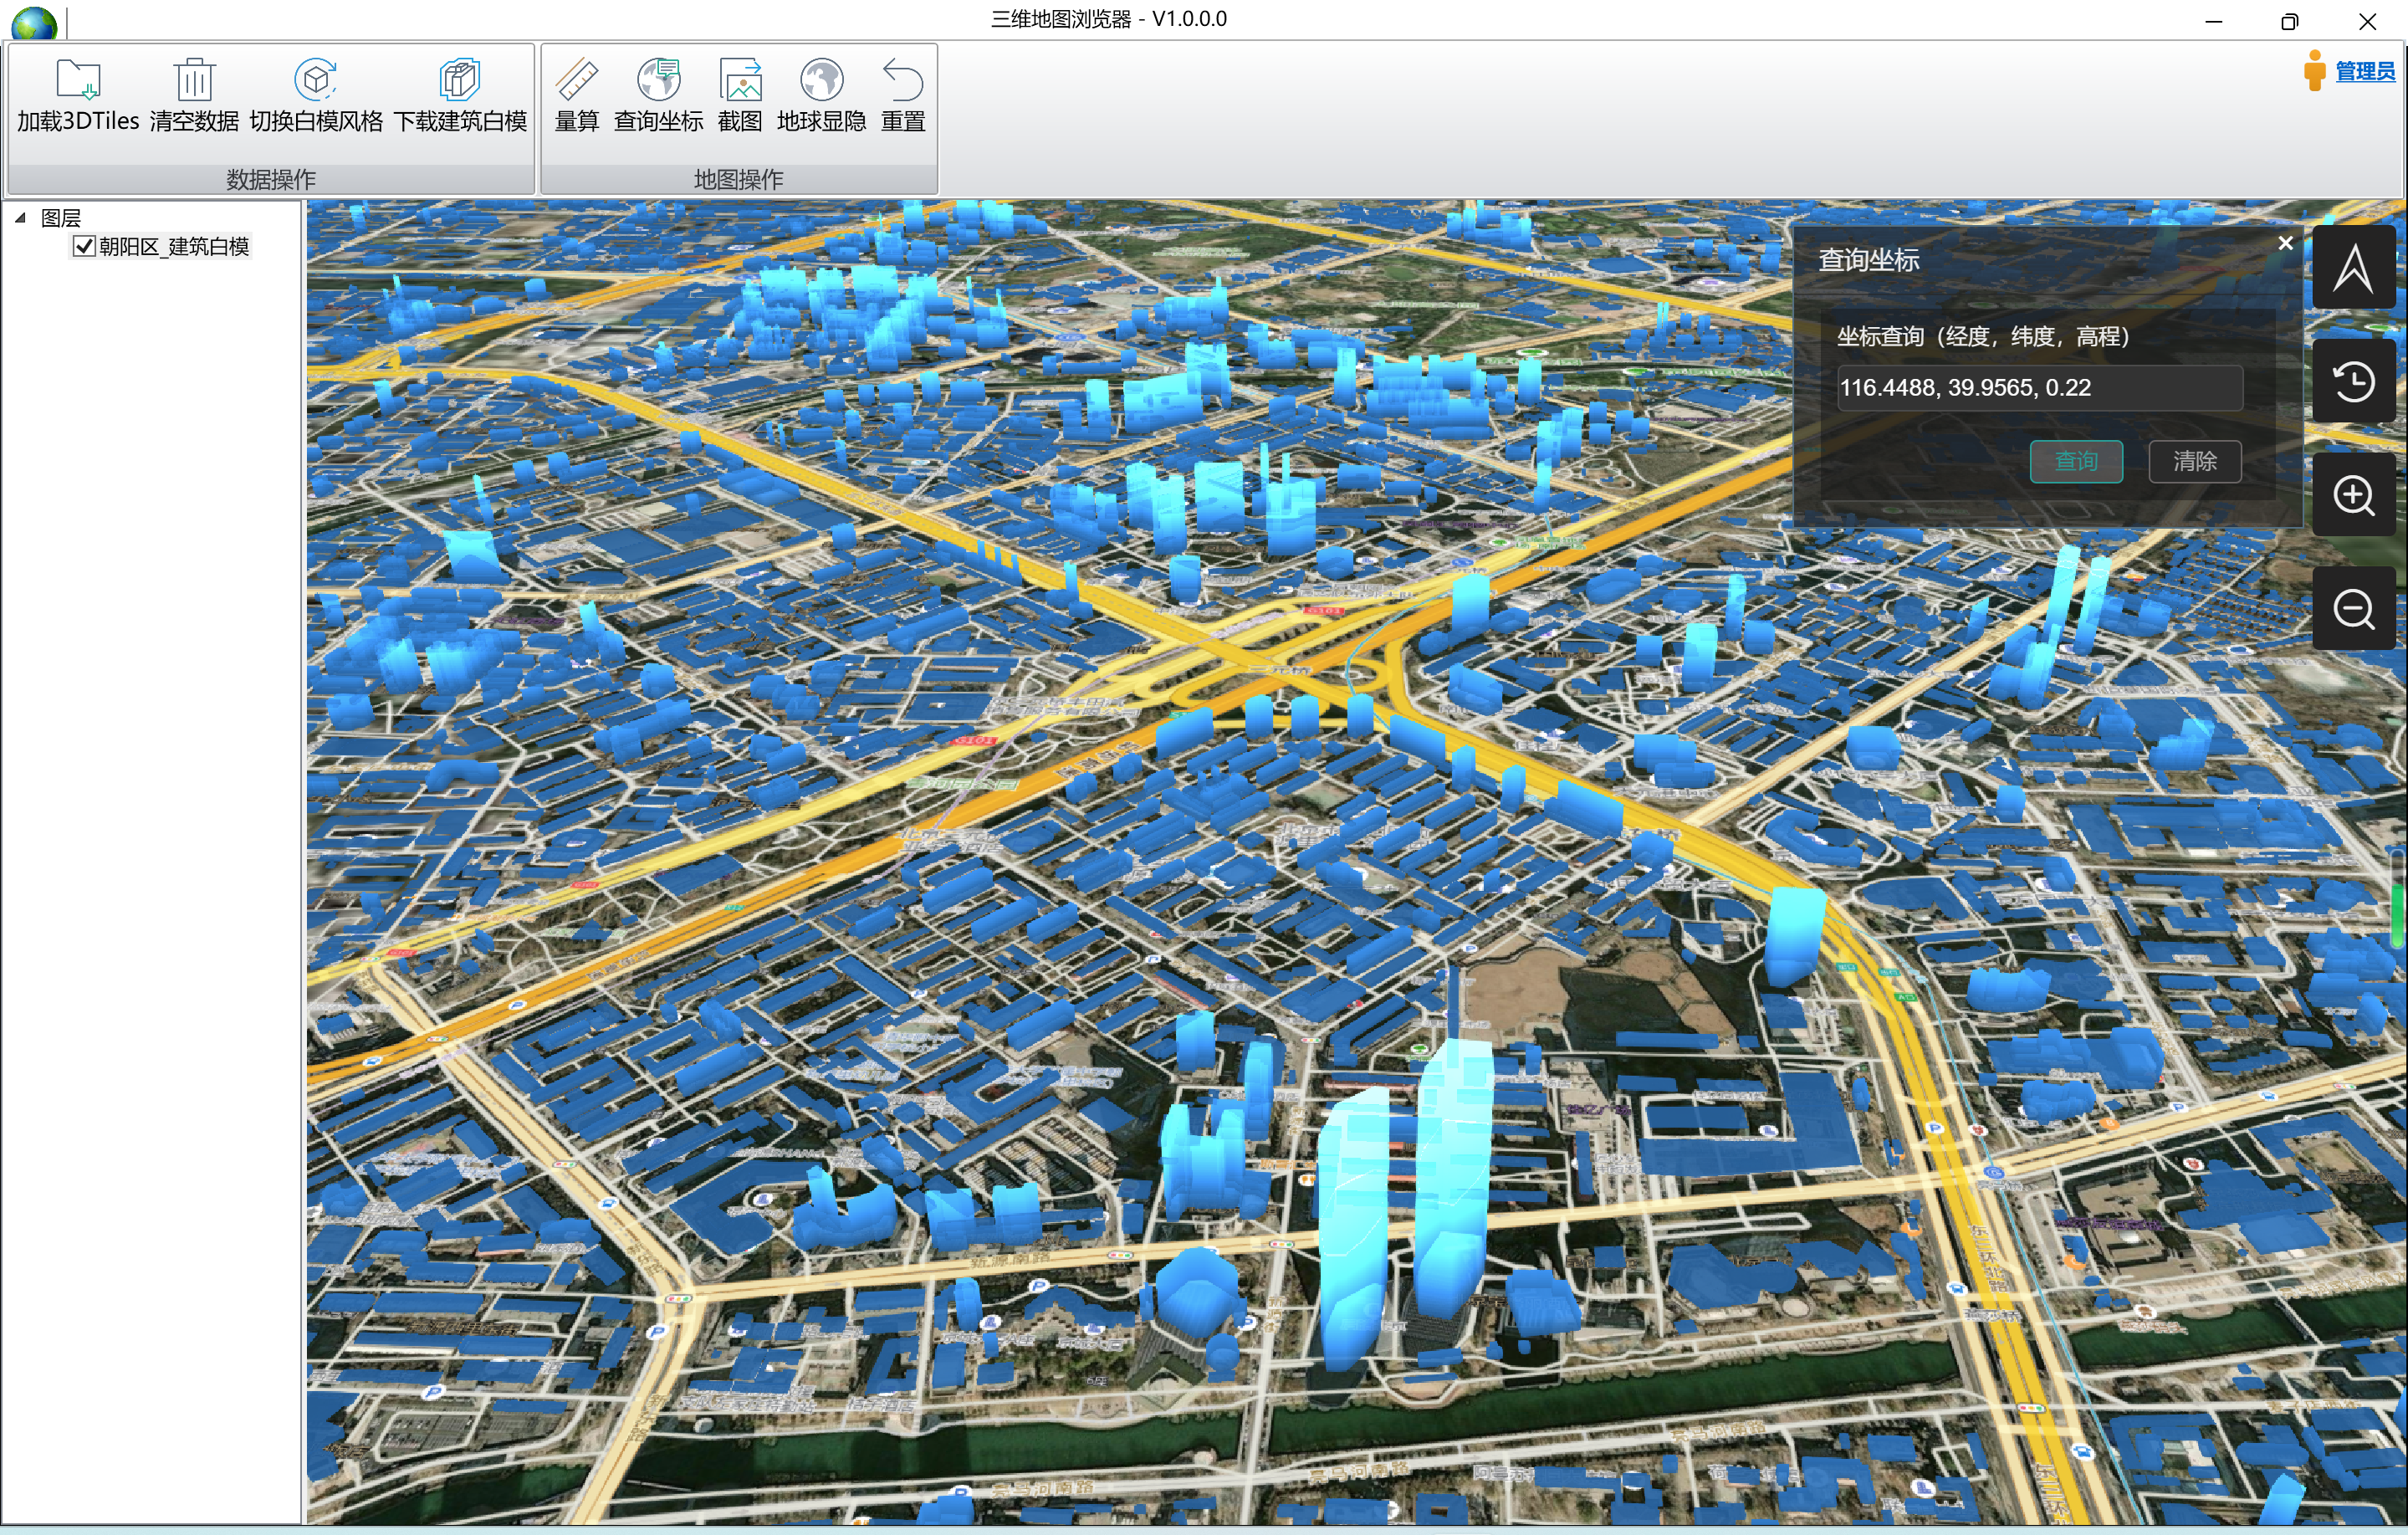Open the 查询坐标 coordinate query tool
The height and width of the screenshot is (1535, 2408).
click(658, 80)
